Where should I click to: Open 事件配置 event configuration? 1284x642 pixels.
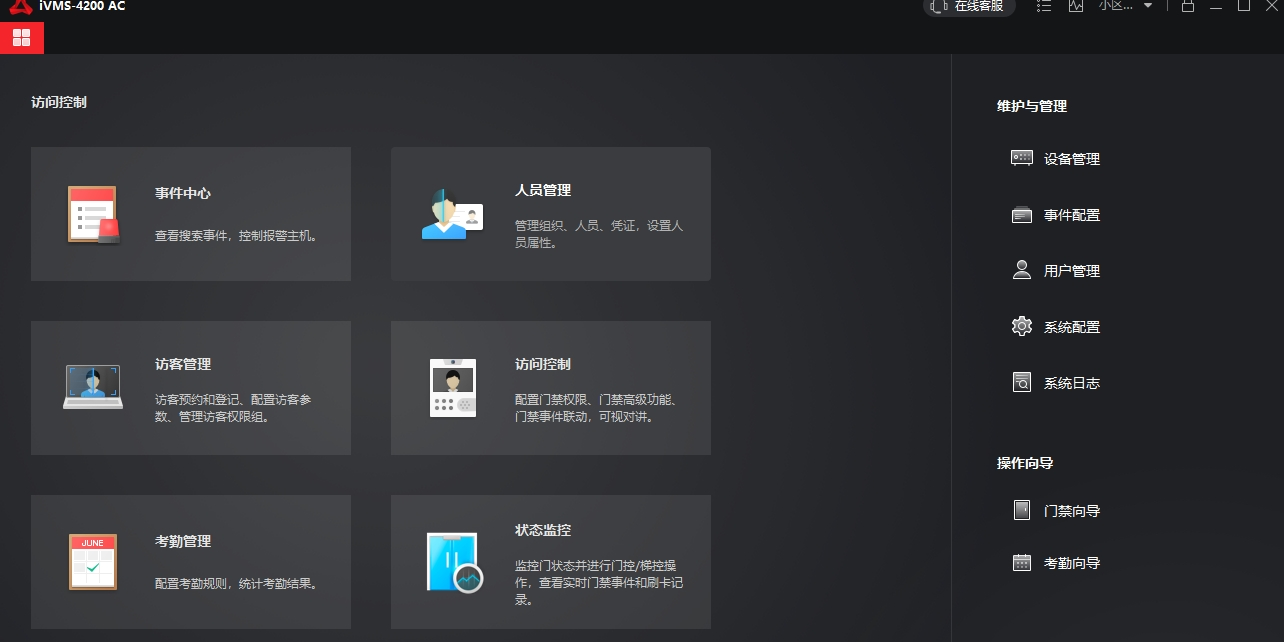[x=1070, y=215]
